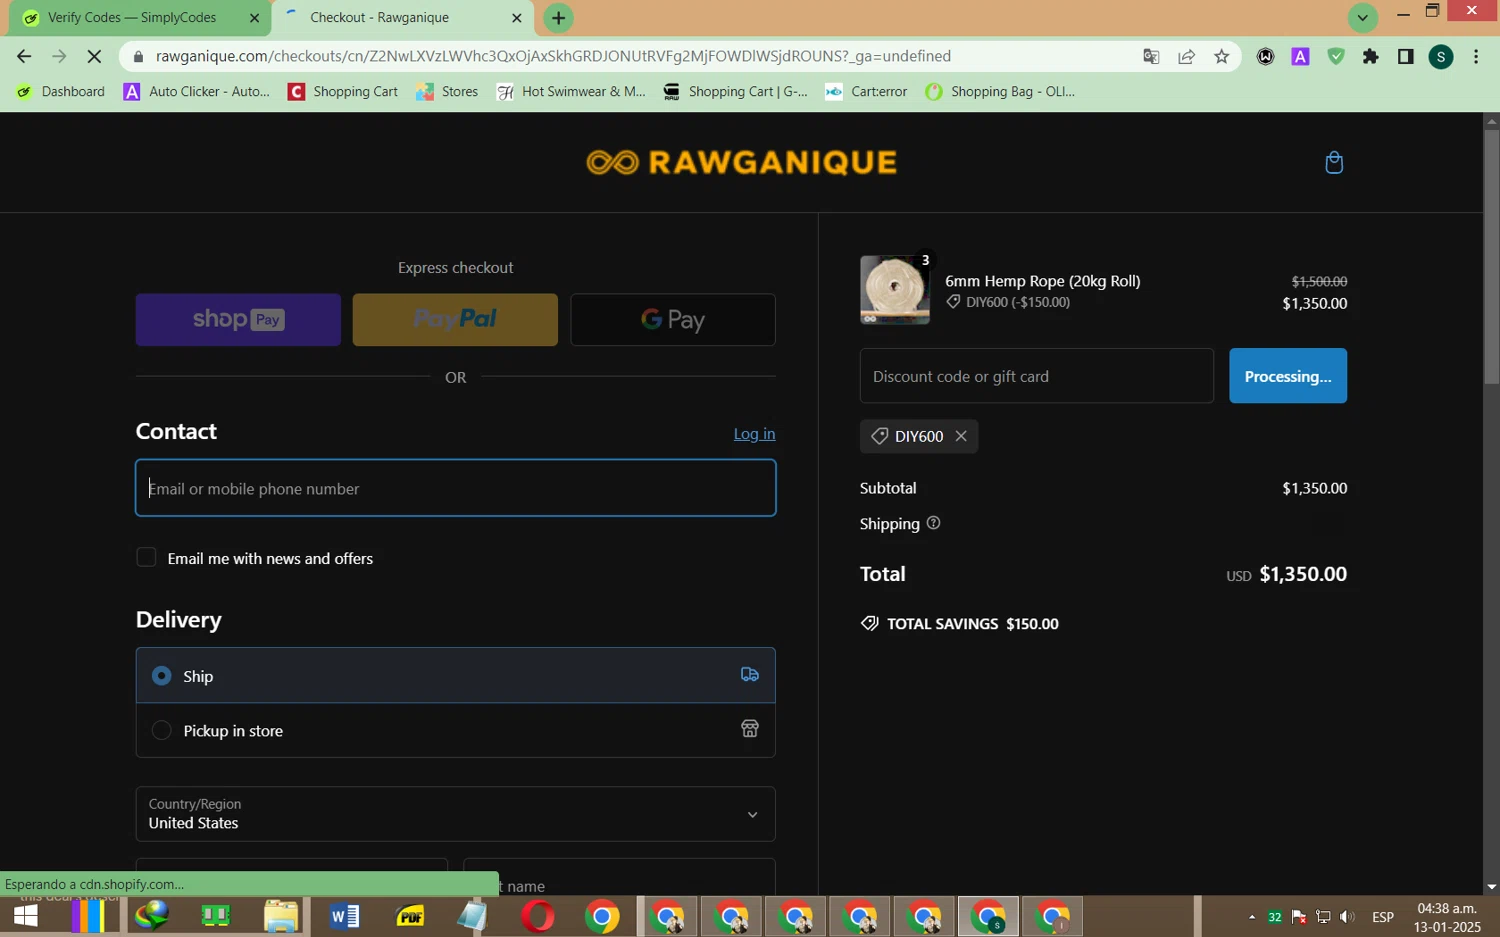The width and height of the screenshot is (1500, 937).
Task: Open Opera browser from taskbar
Action: tap(538, 916)
